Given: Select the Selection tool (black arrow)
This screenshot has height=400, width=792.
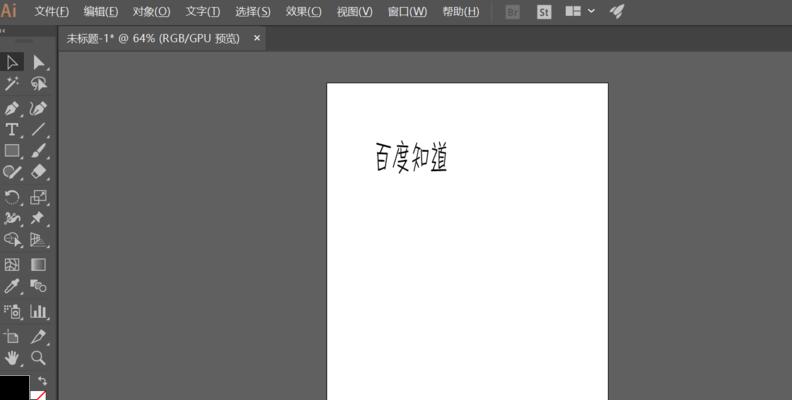Looking at the screenshot, I should 12,62.
